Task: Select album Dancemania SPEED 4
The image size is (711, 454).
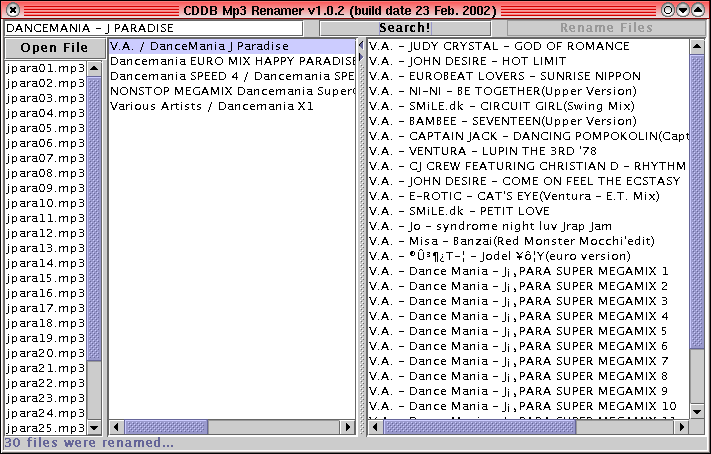Action: [232, 76]
